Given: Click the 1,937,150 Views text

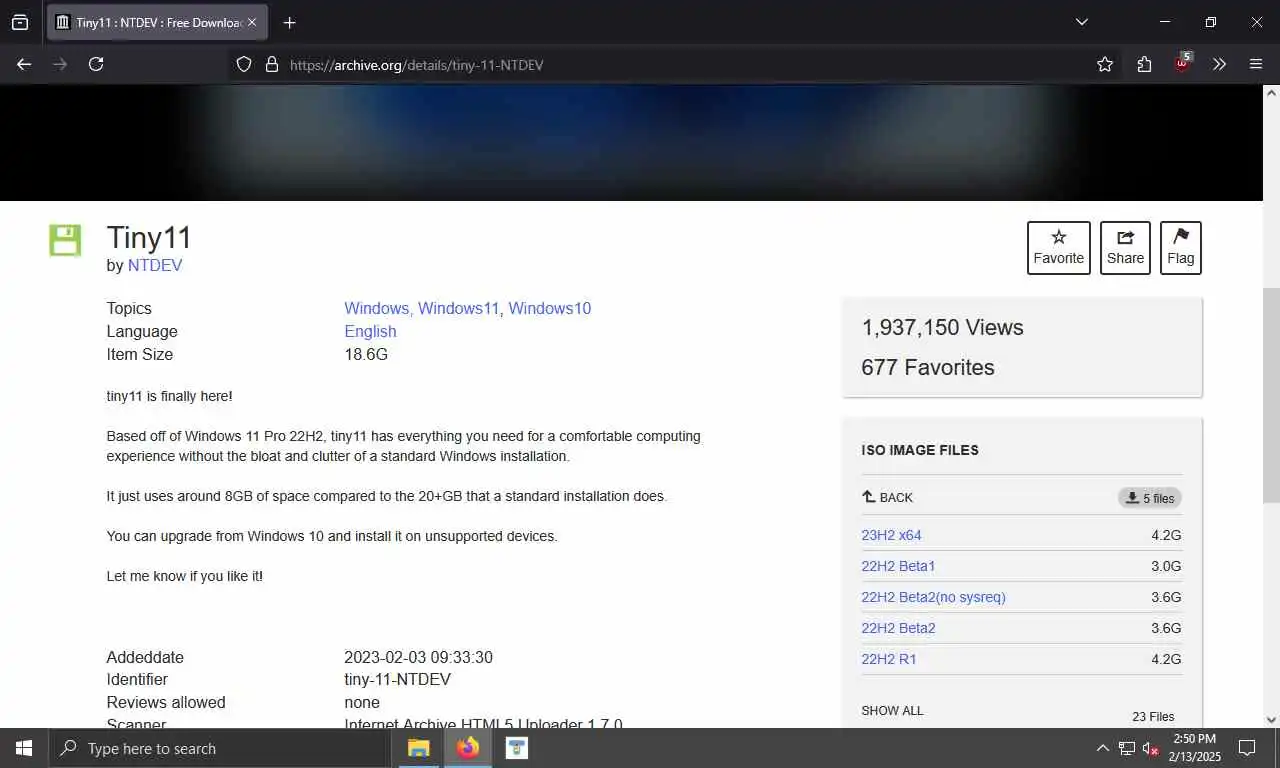Looking at the screenshot, I should (942, 327).
